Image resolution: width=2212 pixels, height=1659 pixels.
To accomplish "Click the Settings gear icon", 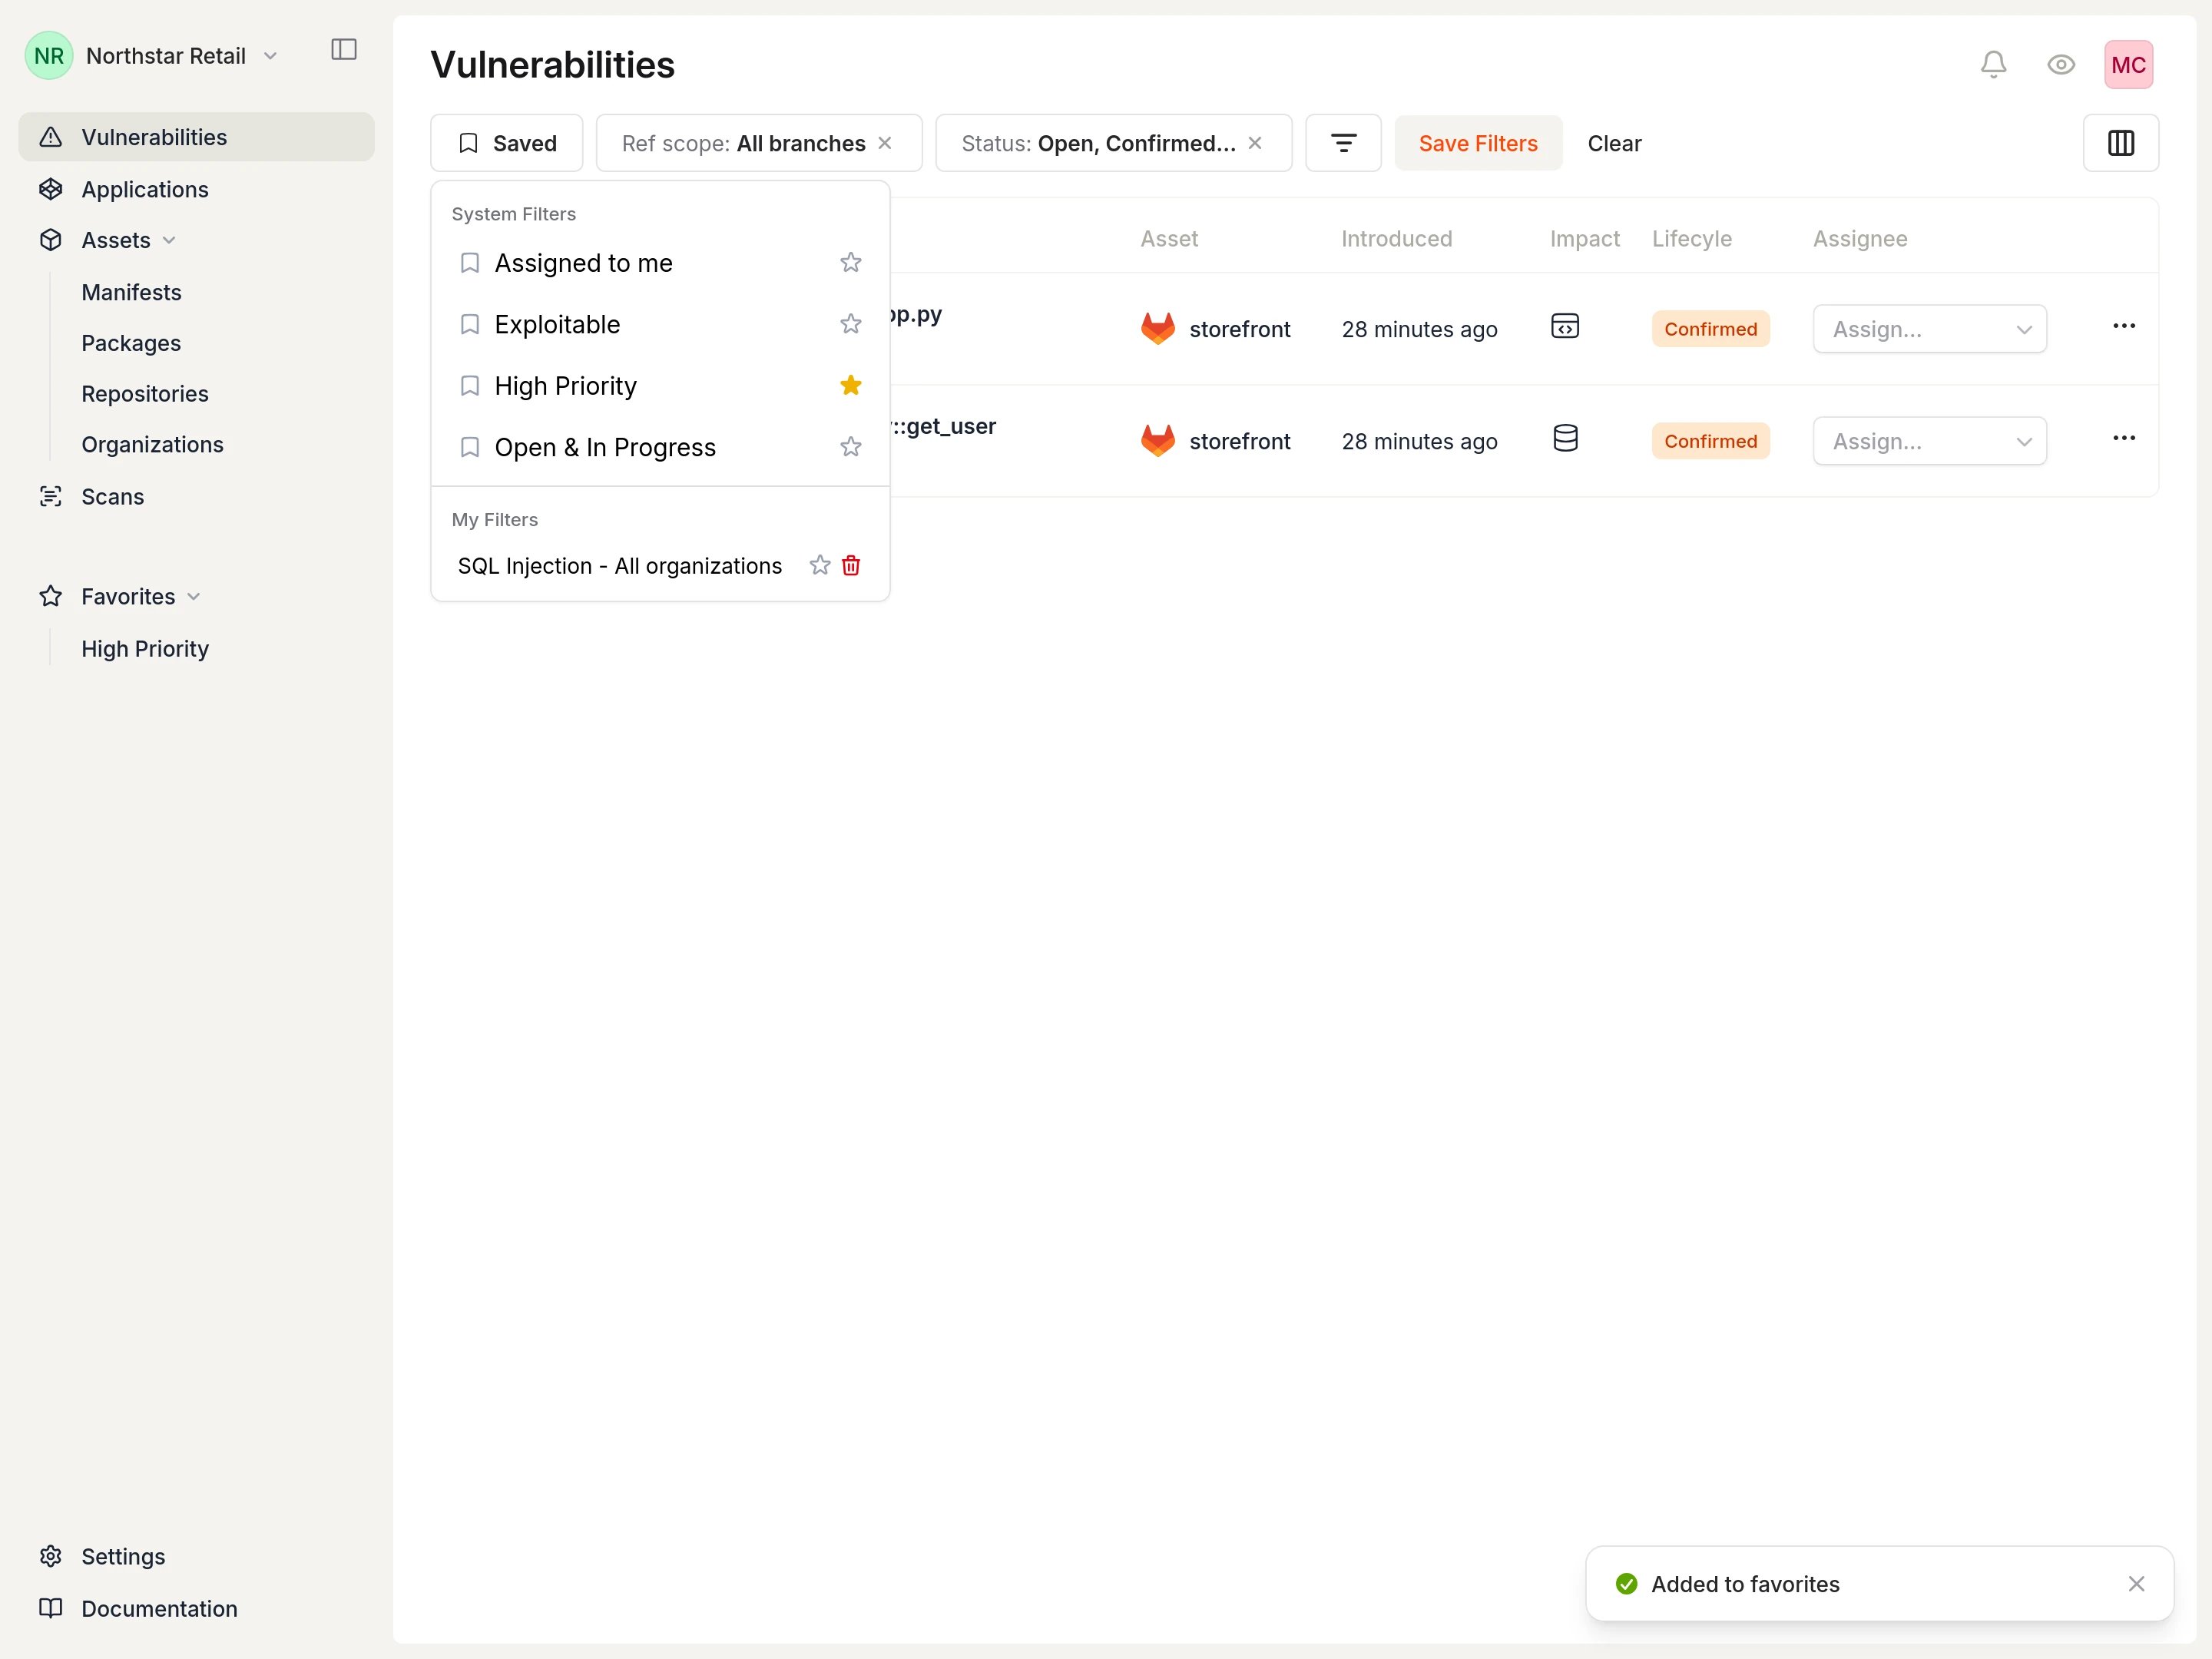I will pos(50,1556).
